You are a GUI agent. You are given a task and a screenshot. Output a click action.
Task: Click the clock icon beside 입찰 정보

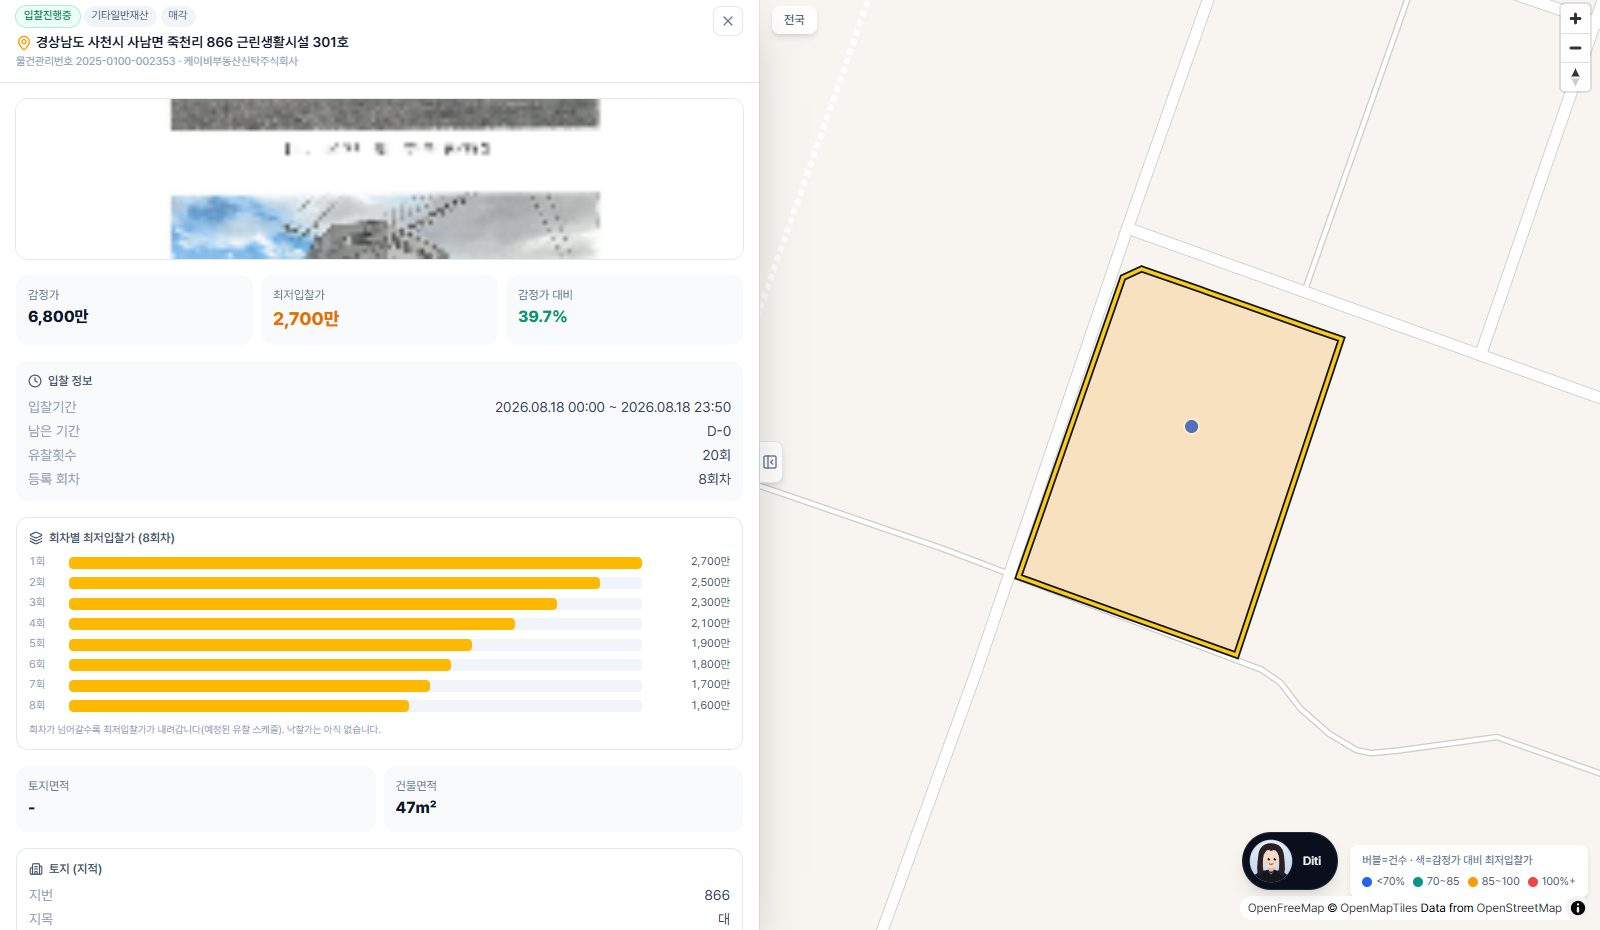pos(35,381)
